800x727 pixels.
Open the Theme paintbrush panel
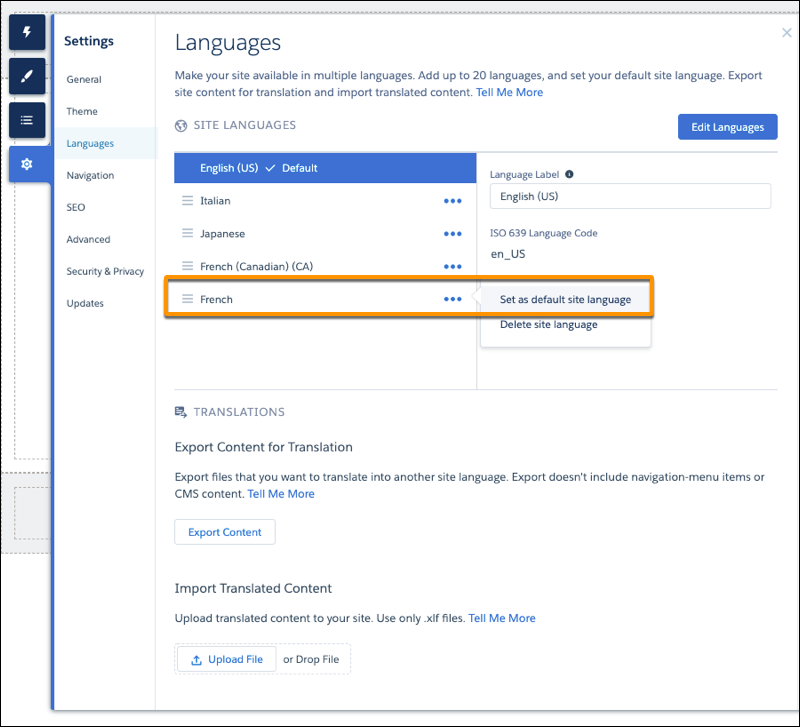tap(27, 76)
